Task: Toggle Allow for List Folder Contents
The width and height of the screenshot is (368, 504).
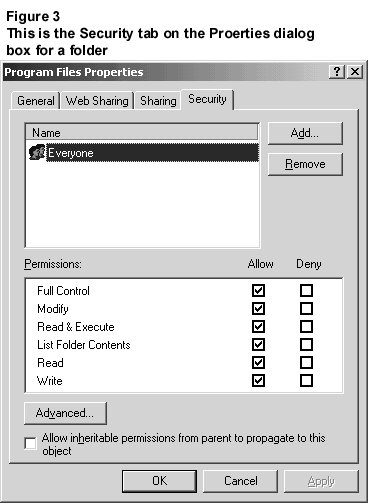Action: coord(258,344)
